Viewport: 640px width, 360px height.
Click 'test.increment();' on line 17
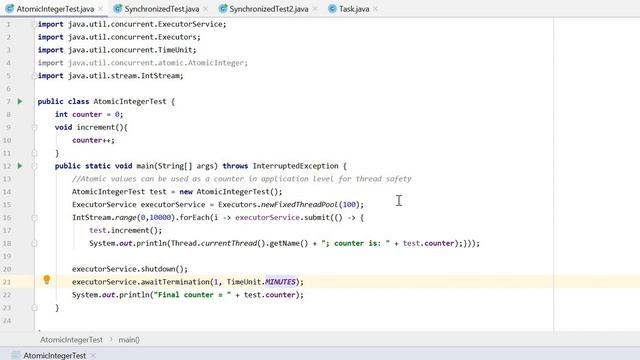(126, 230)
